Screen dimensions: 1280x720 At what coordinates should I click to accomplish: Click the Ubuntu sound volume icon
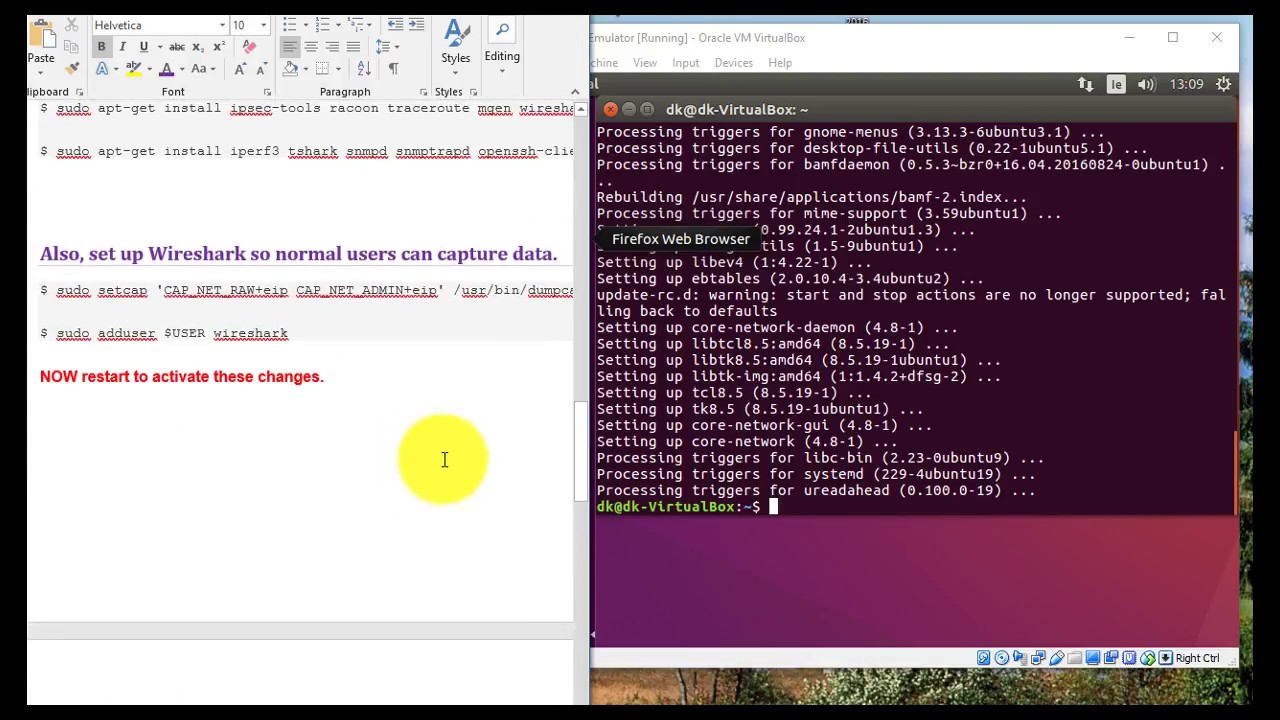[x=1146, y=85]
